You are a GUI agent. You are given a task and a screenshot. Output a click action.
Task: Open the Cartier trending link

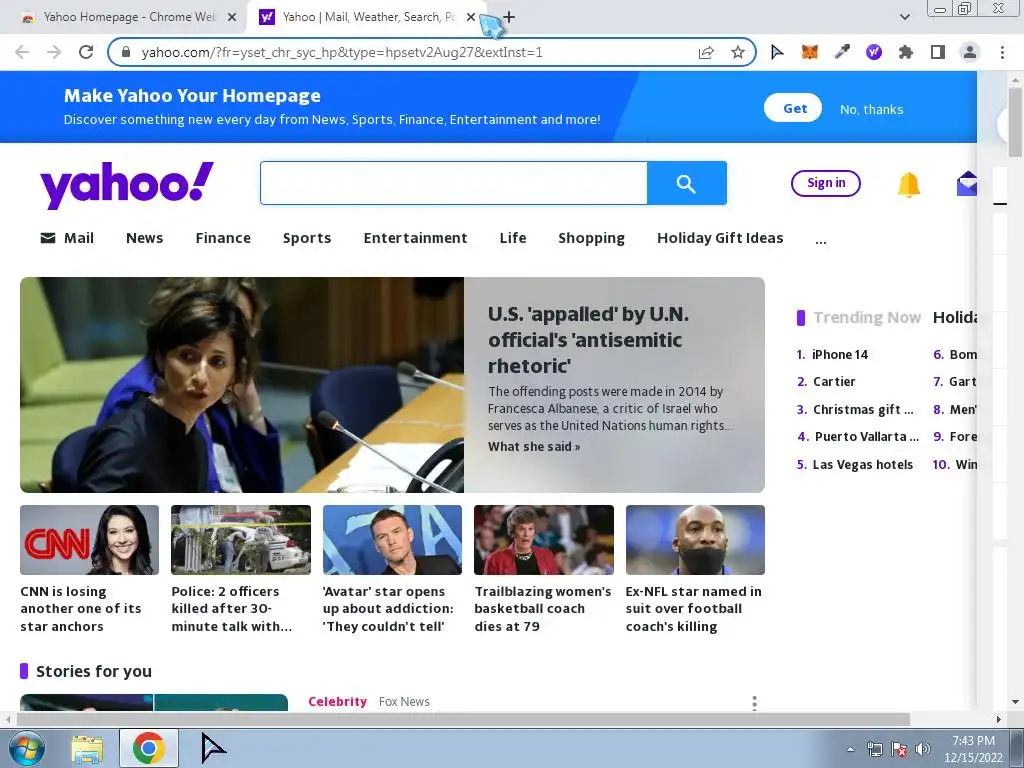point(834,381)
